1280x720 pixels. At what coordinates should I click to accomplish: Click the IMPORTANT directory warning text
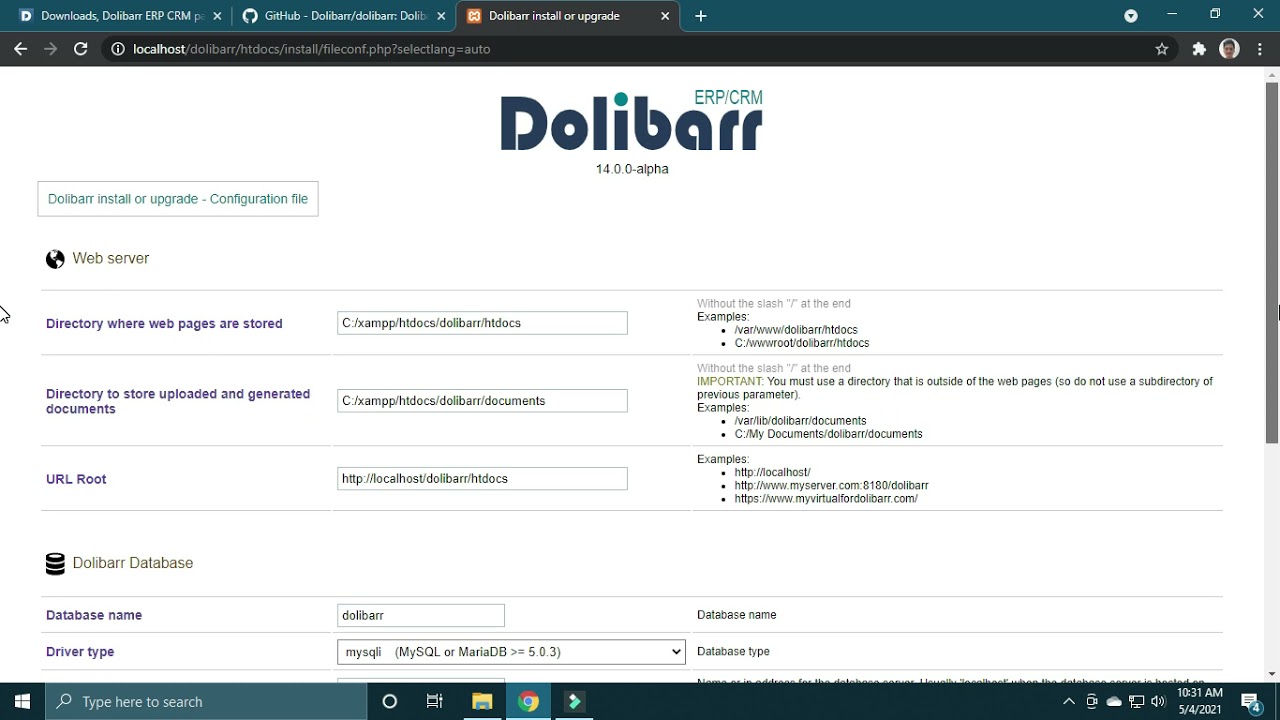pyautogui.click(x=955, y=388)
